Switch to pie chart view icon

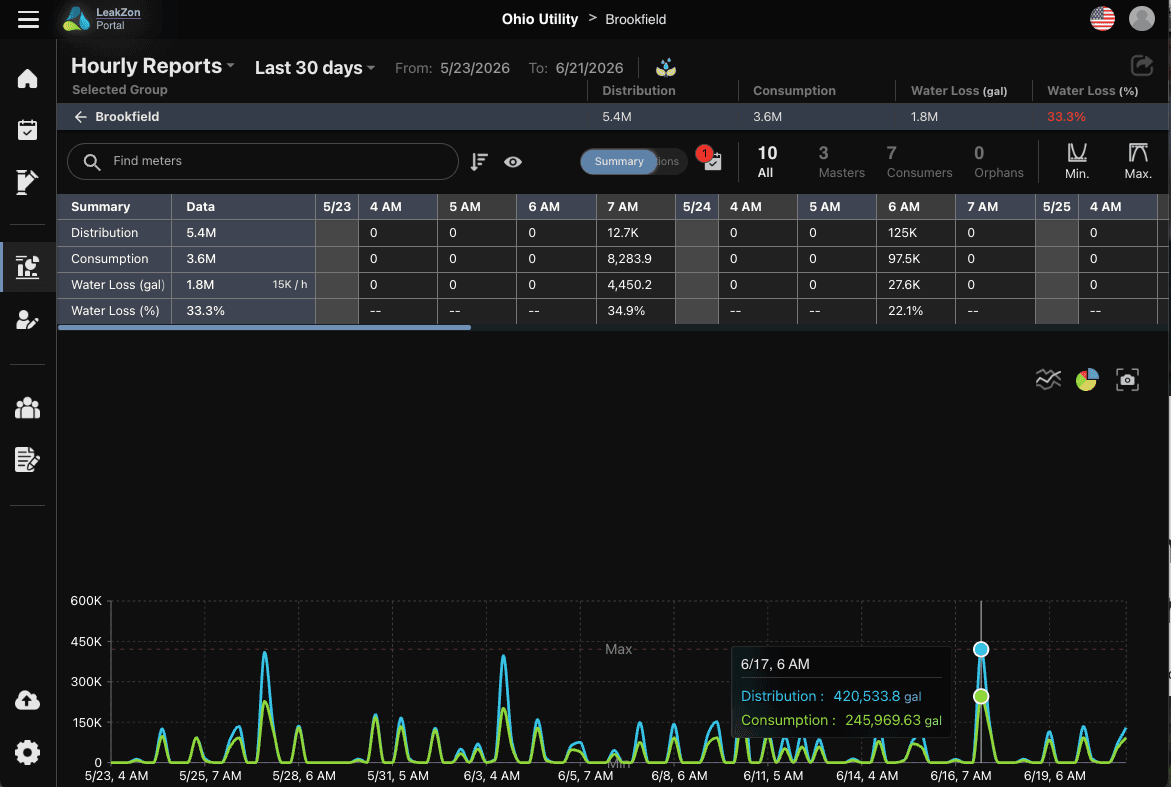click(1087, 379)
